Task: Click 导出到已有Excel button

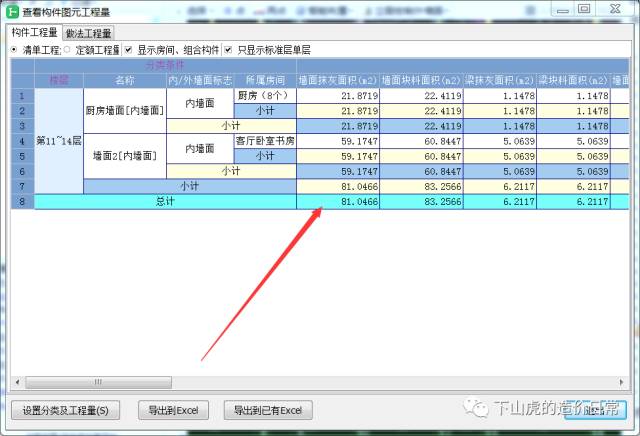Action: coord(268,410)
